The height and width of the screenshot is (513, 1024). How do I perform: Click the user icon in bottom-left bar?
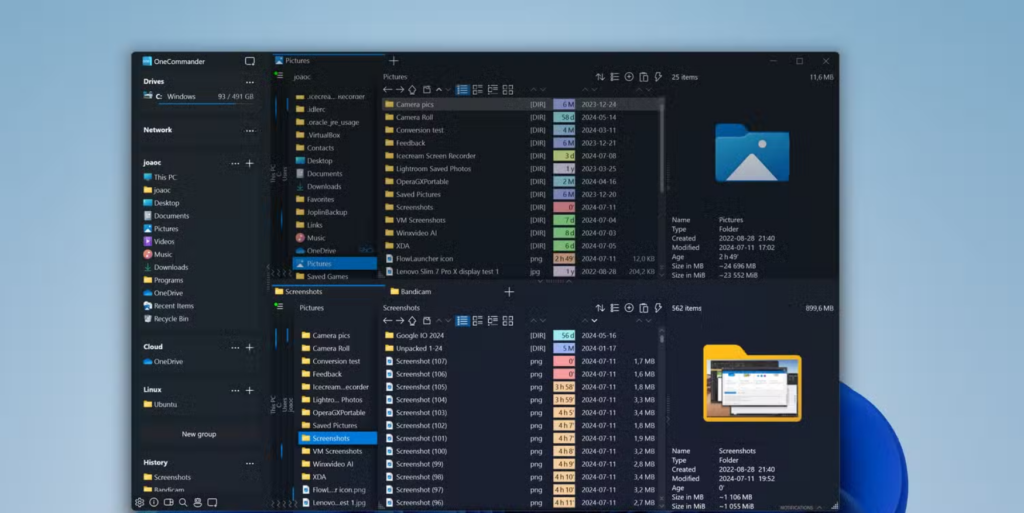pos(197,503)
